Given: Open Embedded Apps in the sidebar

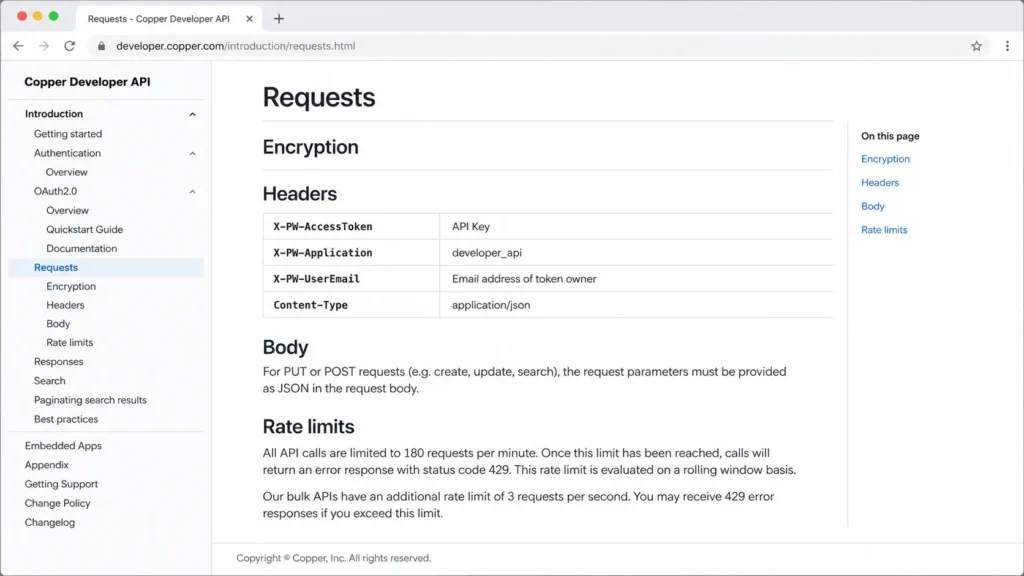Looking at the screenshot, I should (63, 445).
